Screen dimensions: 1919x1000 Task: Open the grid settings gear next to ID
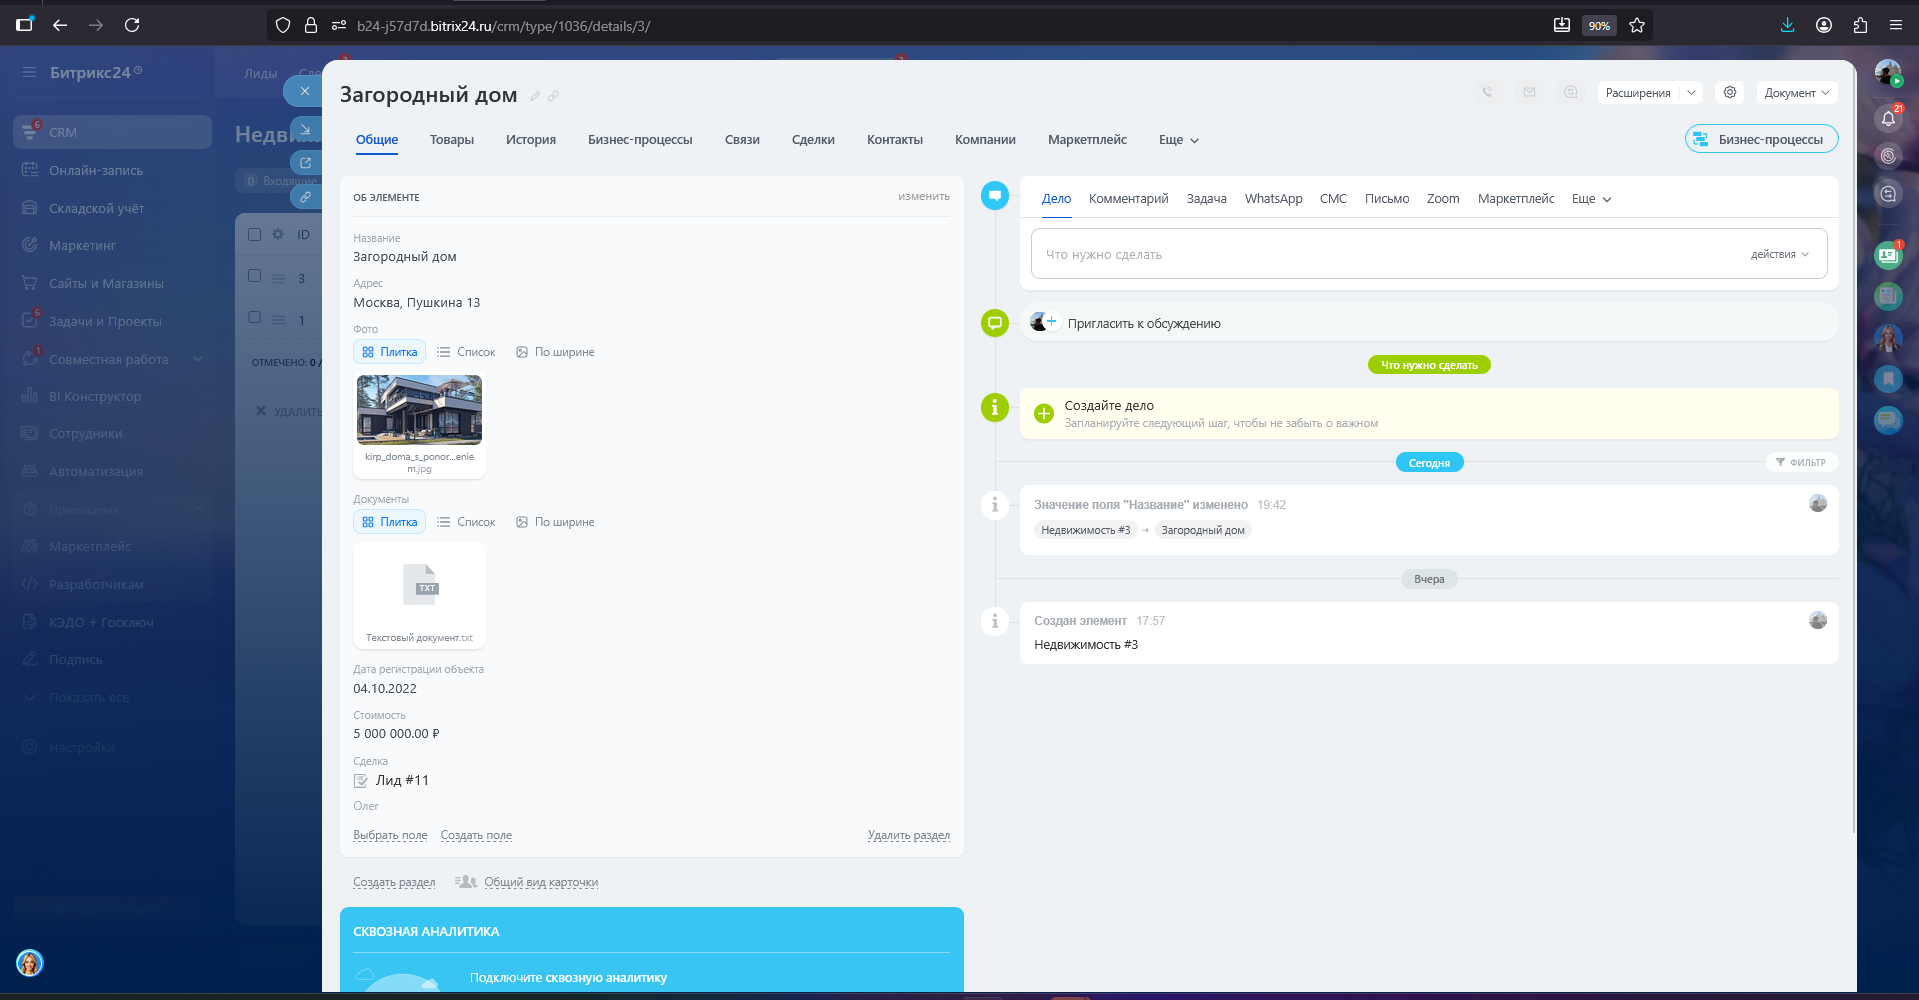[278, 234]
